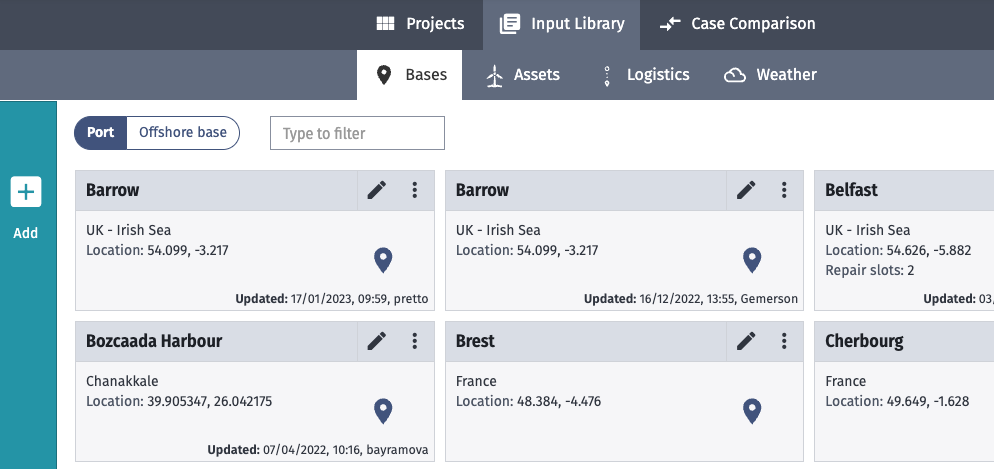Select the Brest card title

(x=475, y=341)
